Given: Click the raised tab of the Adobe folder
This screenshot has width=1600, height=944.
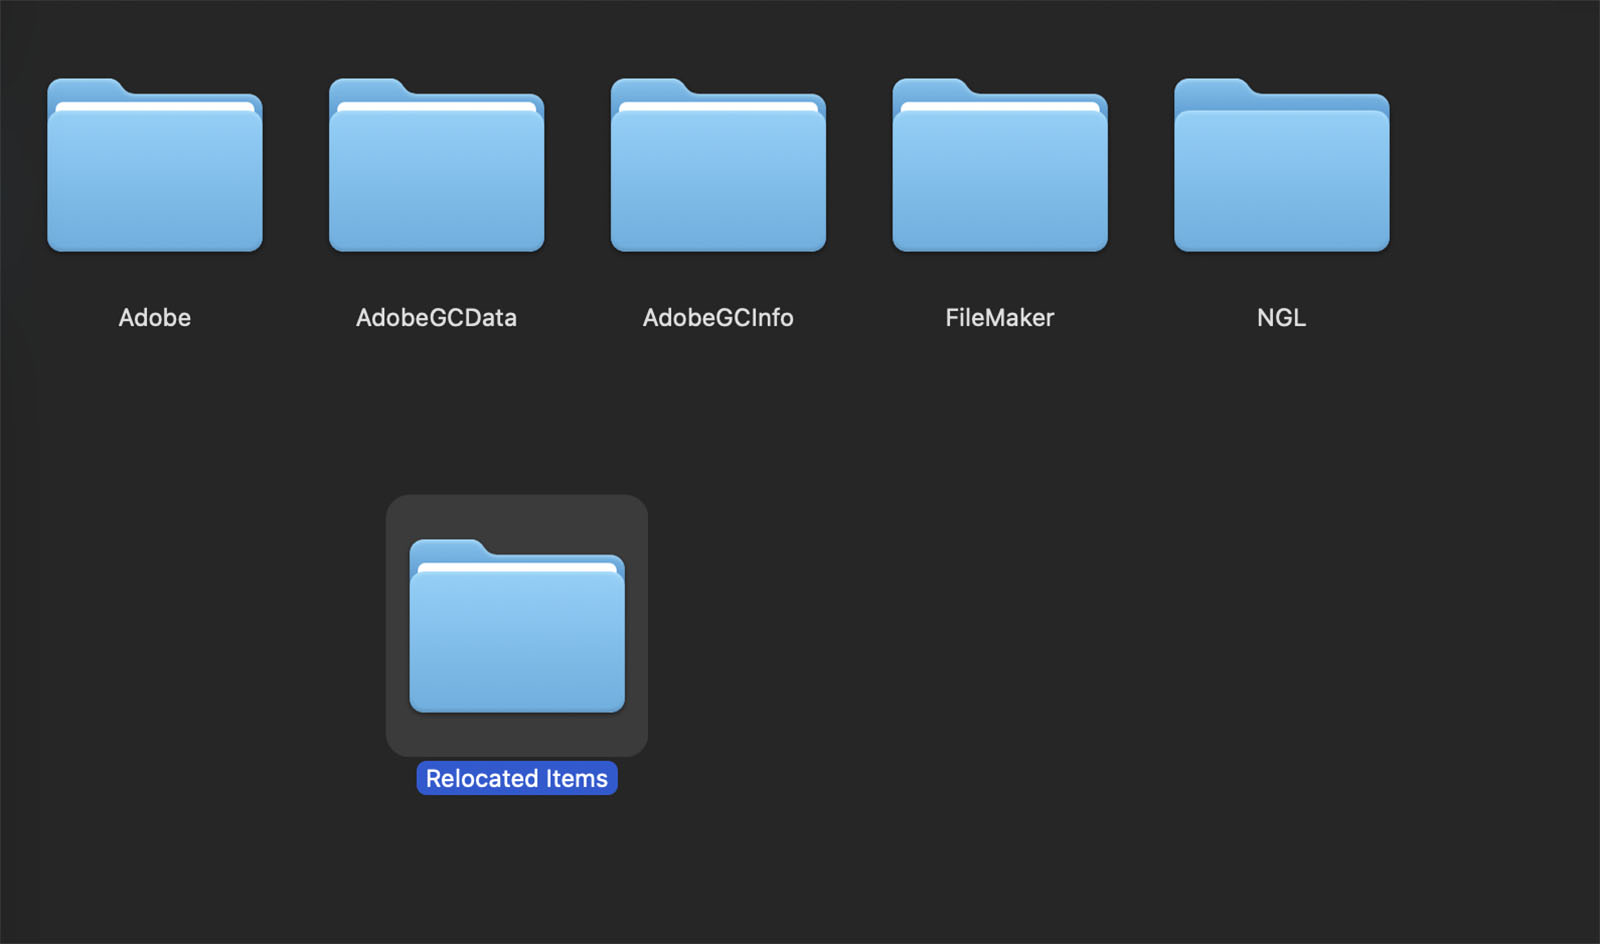Looking at the screenshot, I should (x=85, y=88).
